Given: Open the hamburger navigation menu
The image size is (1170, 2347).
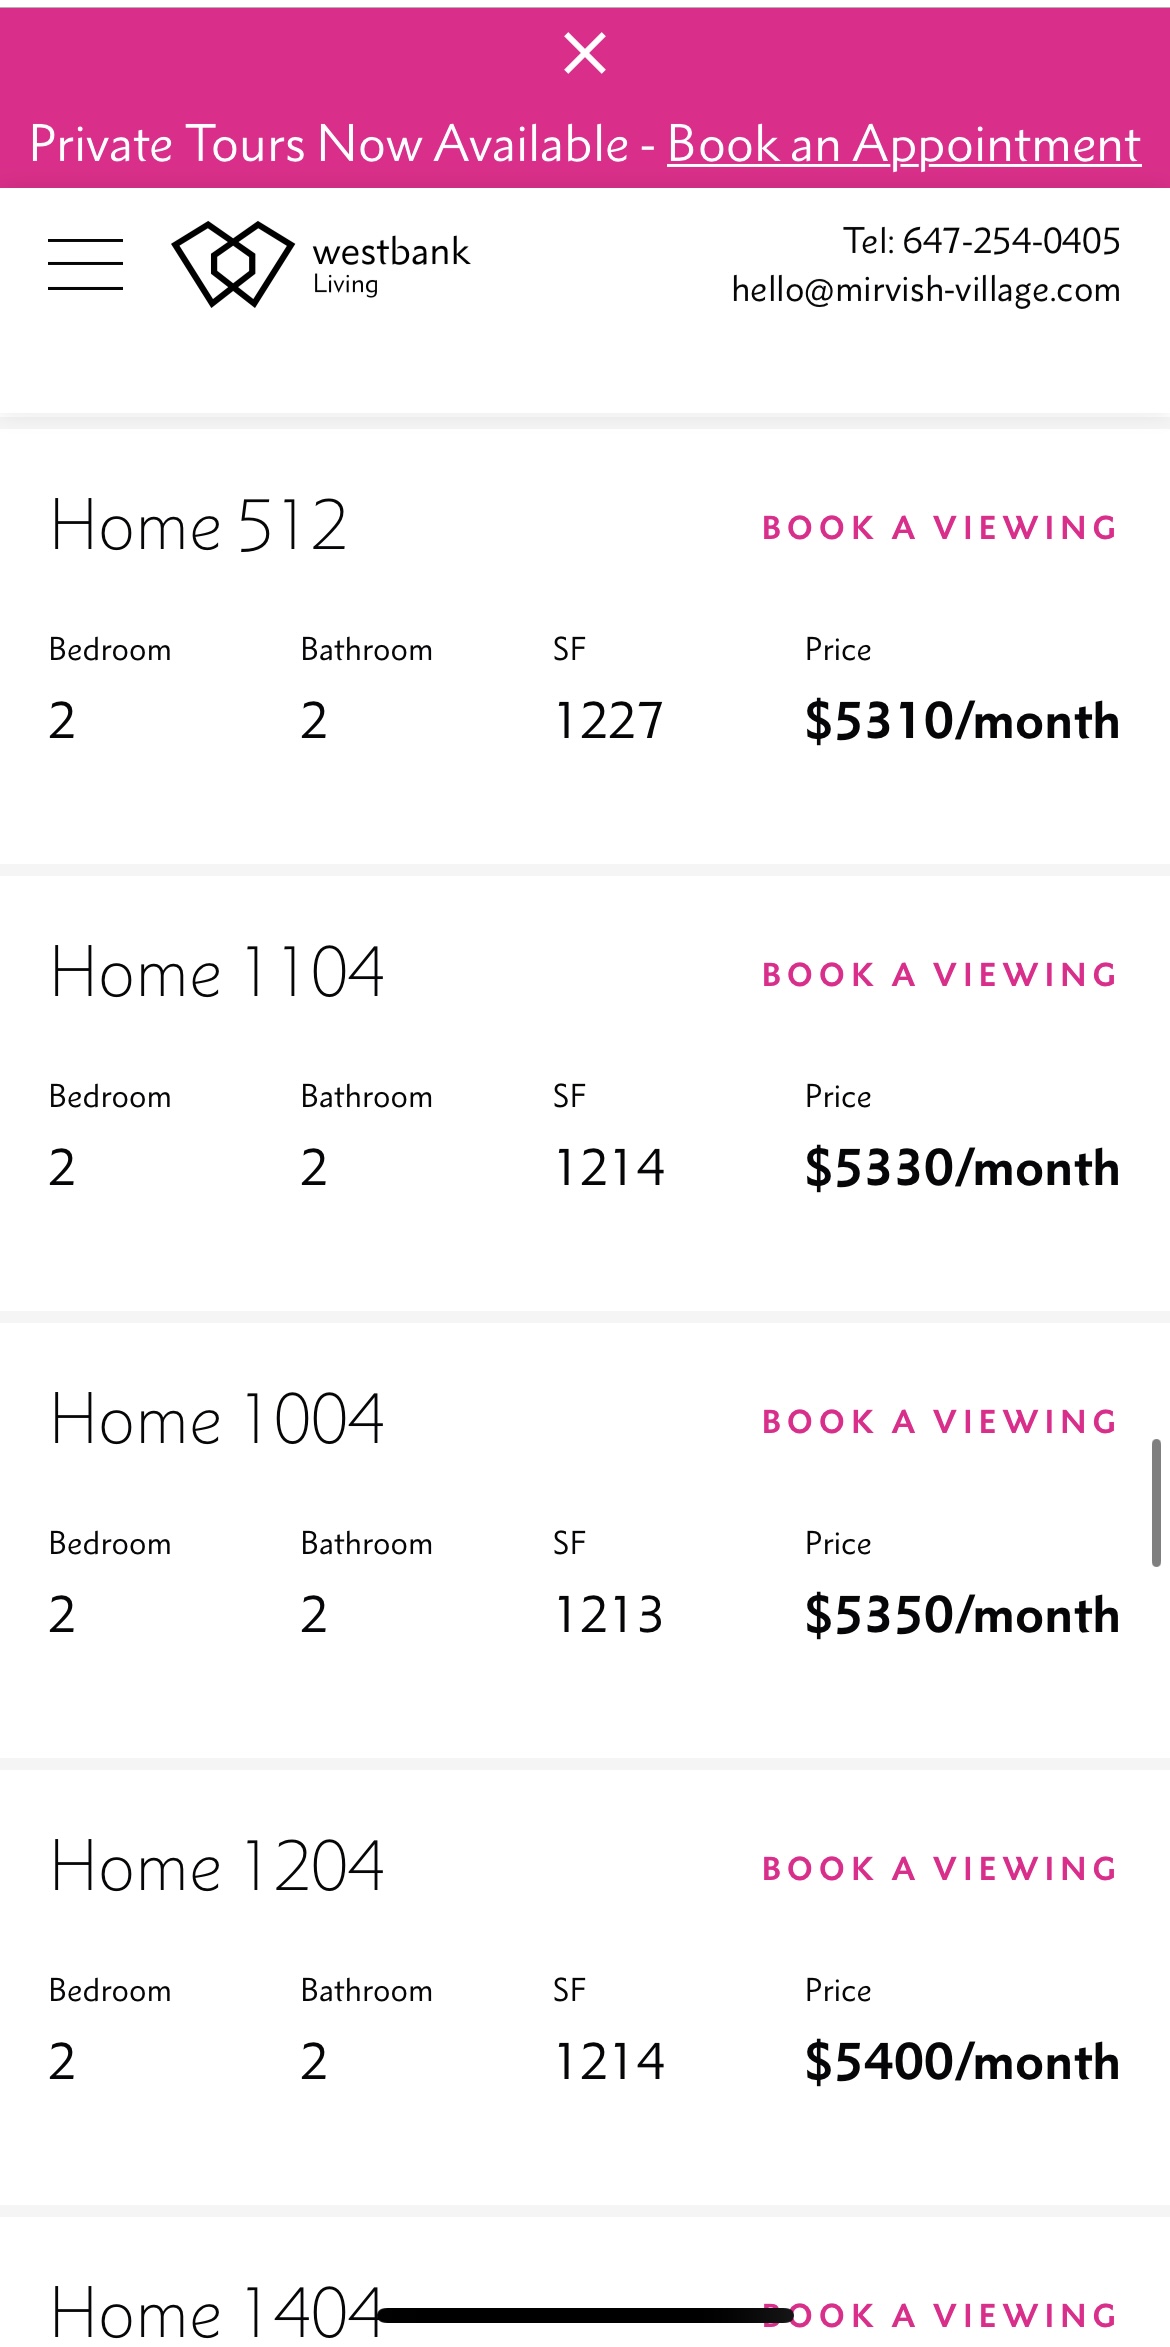Looking at the screenshot, I should (x=86, y=264).
